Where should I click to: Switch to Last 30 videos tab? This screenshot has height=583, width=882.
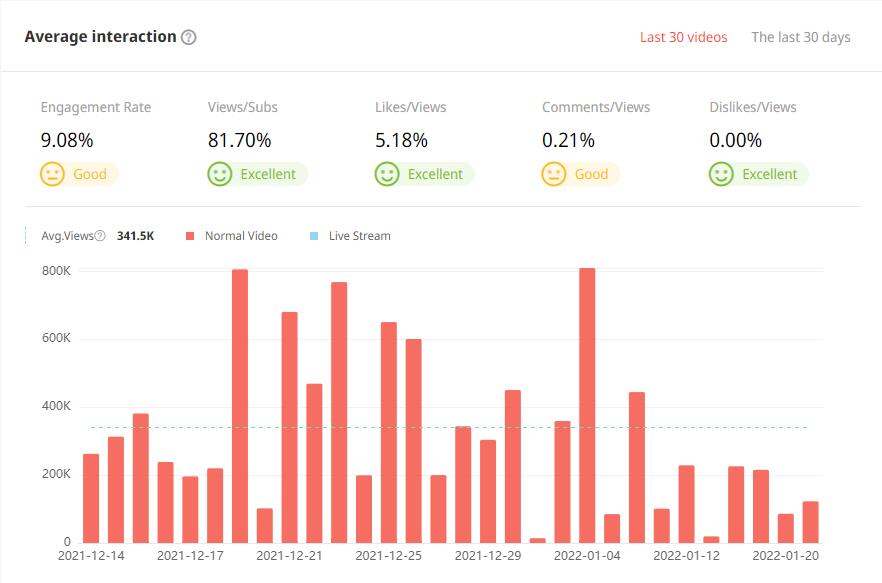683,37
